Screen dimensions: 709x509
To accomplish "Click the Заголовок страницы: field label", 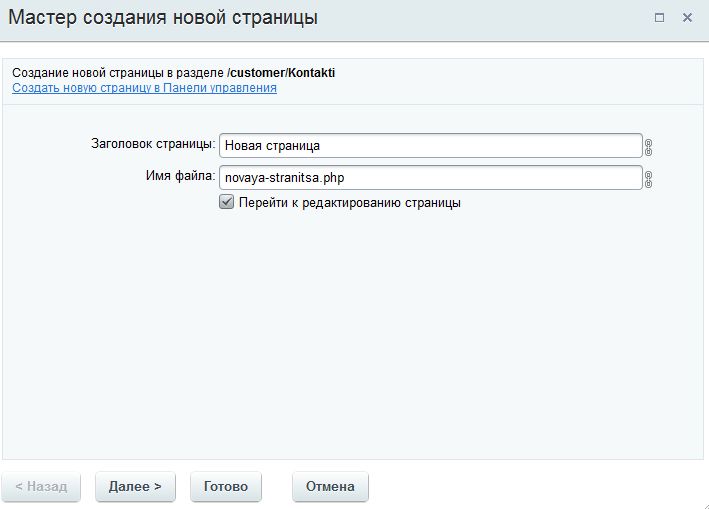I will pos(153,144).
